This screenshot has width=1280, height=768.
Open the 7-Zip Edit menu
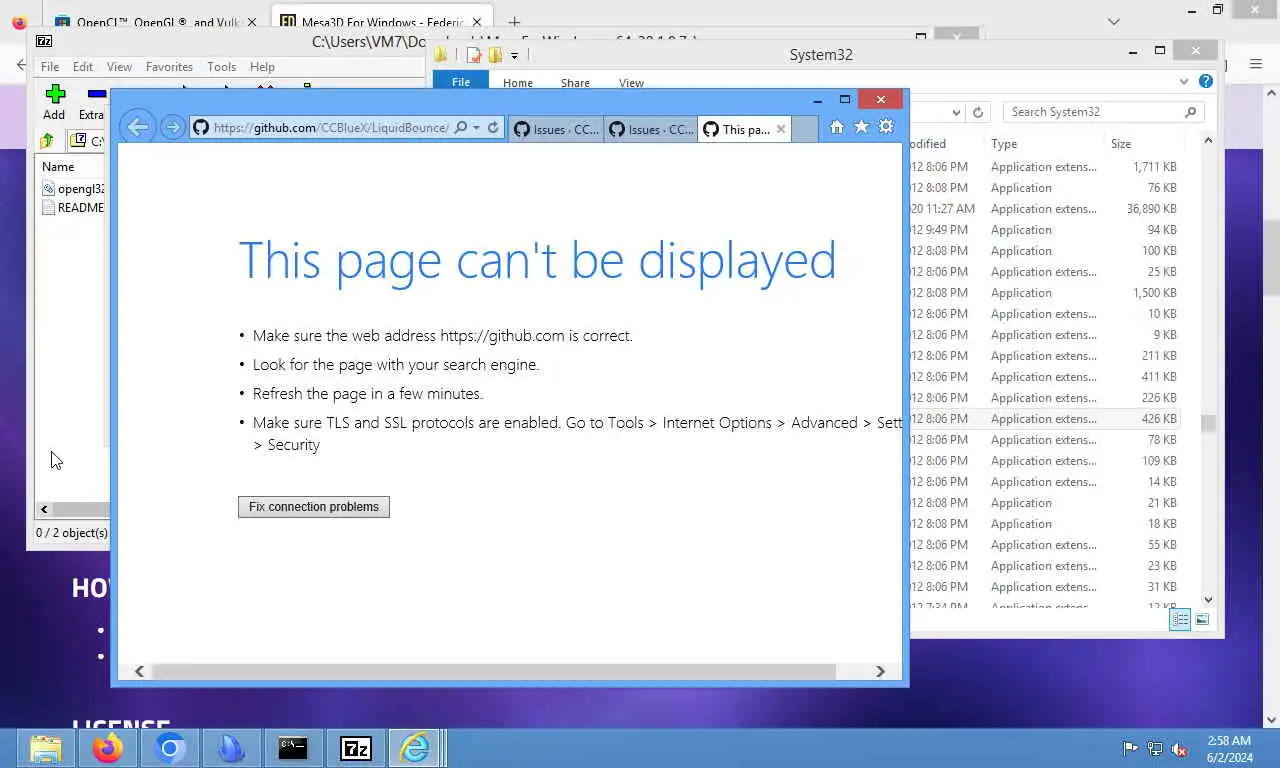83,67
